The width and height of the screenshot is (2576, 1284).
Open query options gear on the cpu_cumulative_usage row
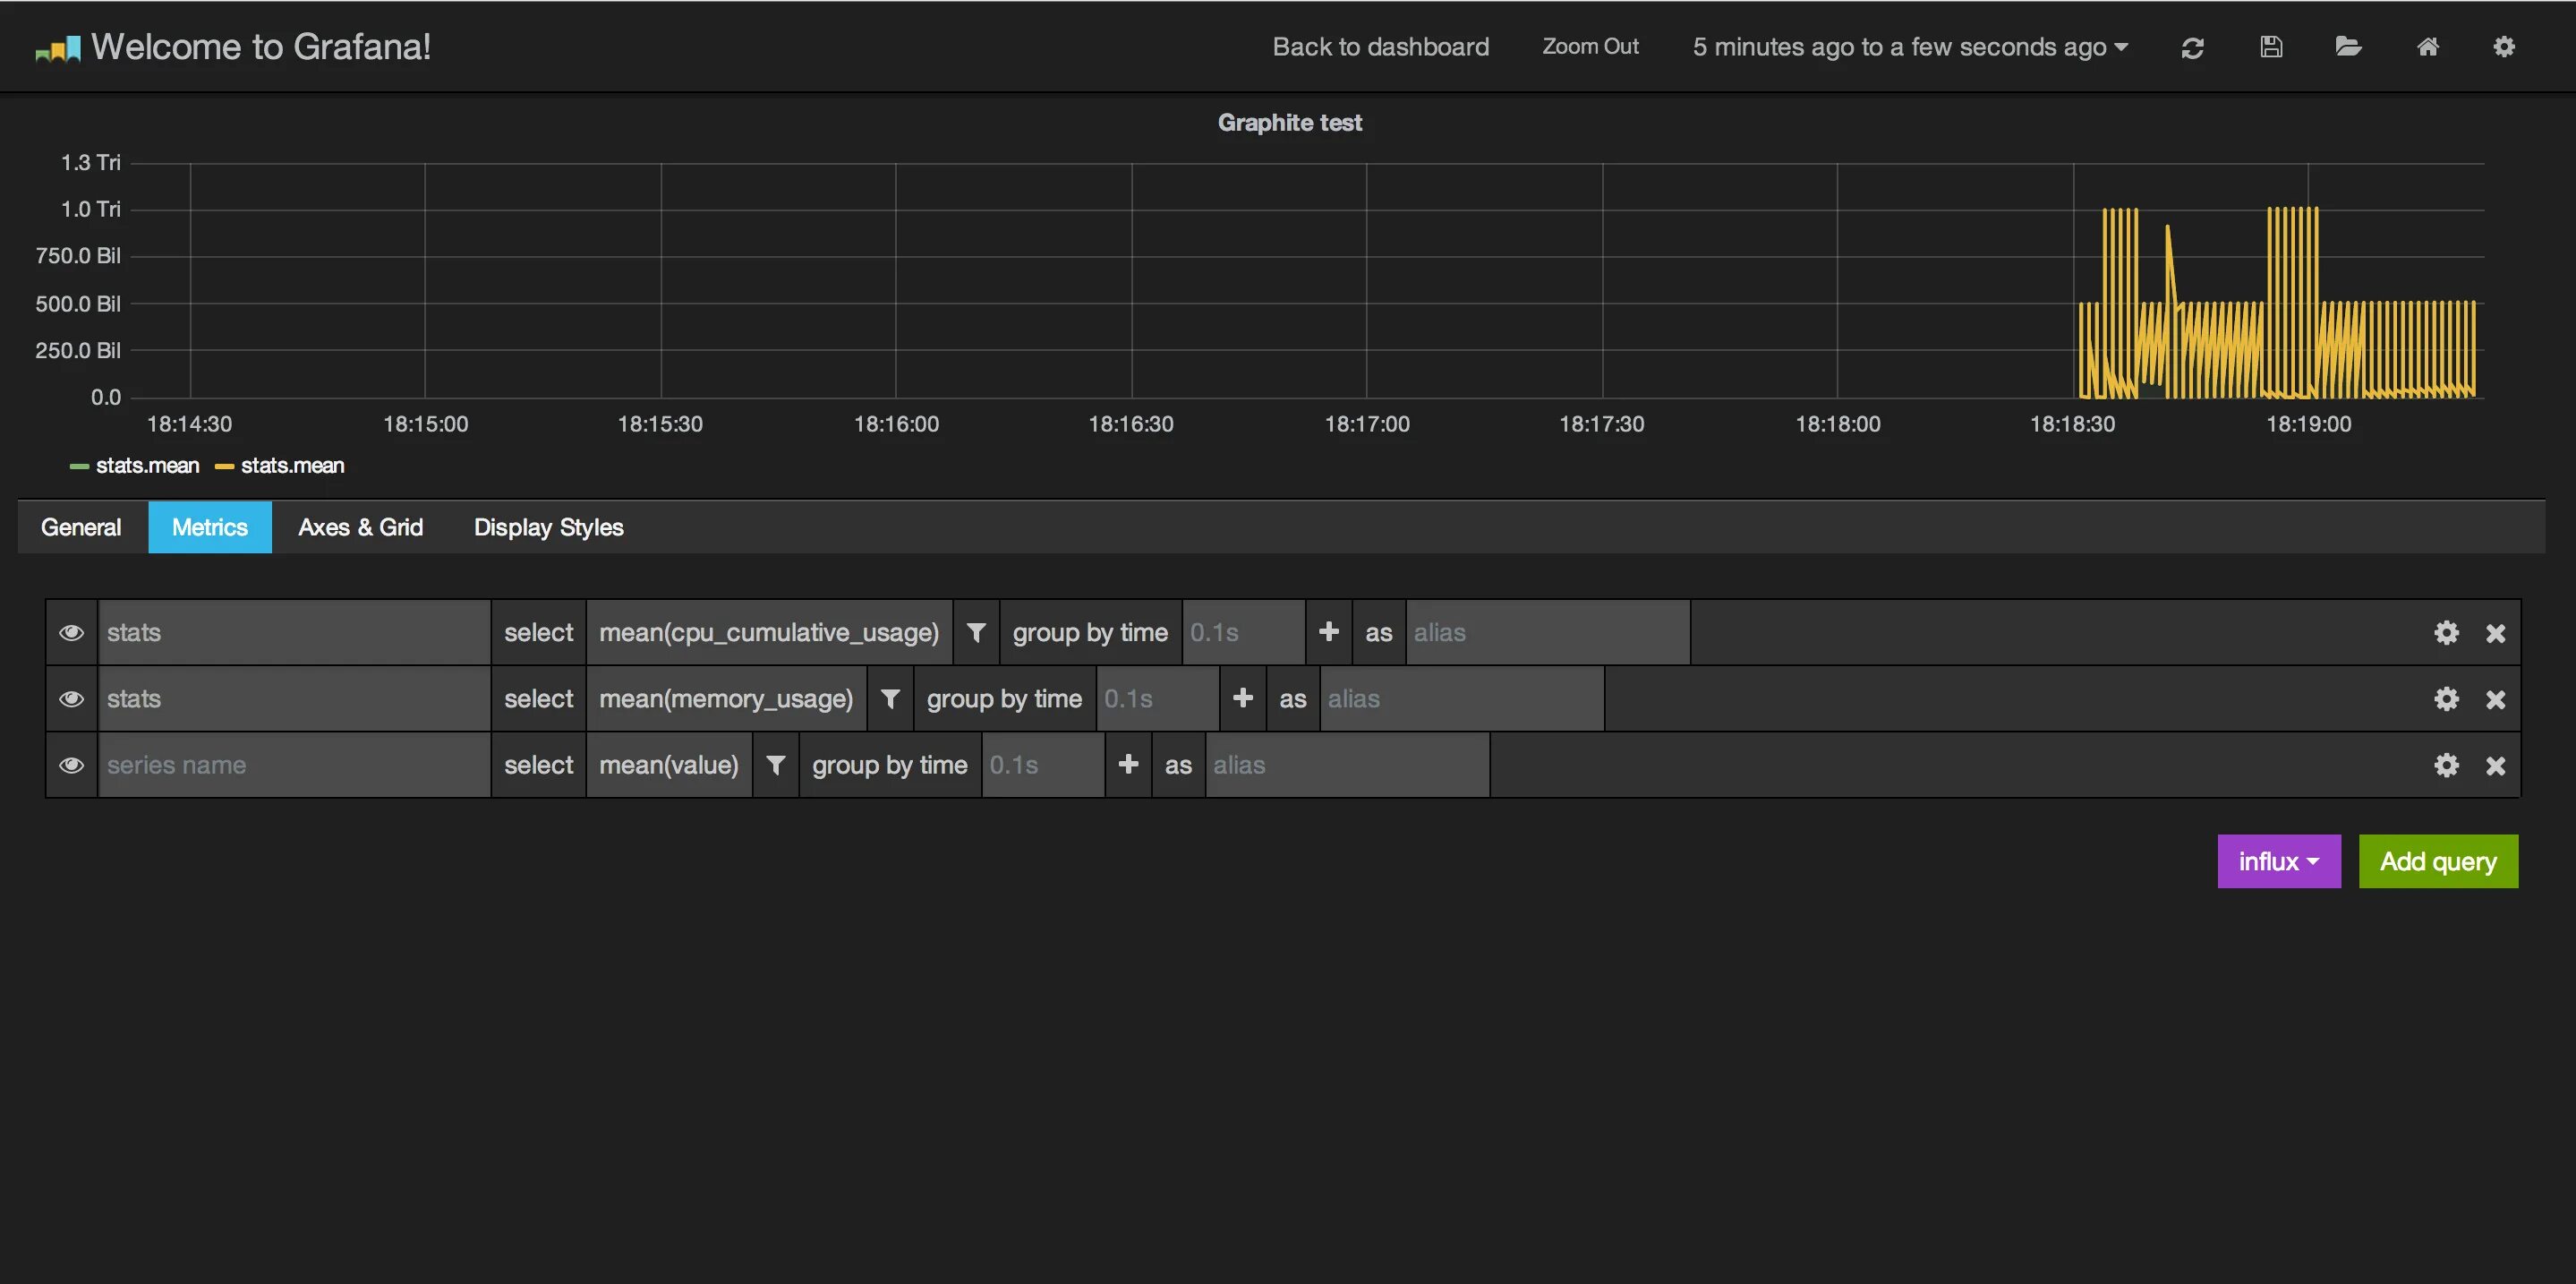coord(2446,633)
